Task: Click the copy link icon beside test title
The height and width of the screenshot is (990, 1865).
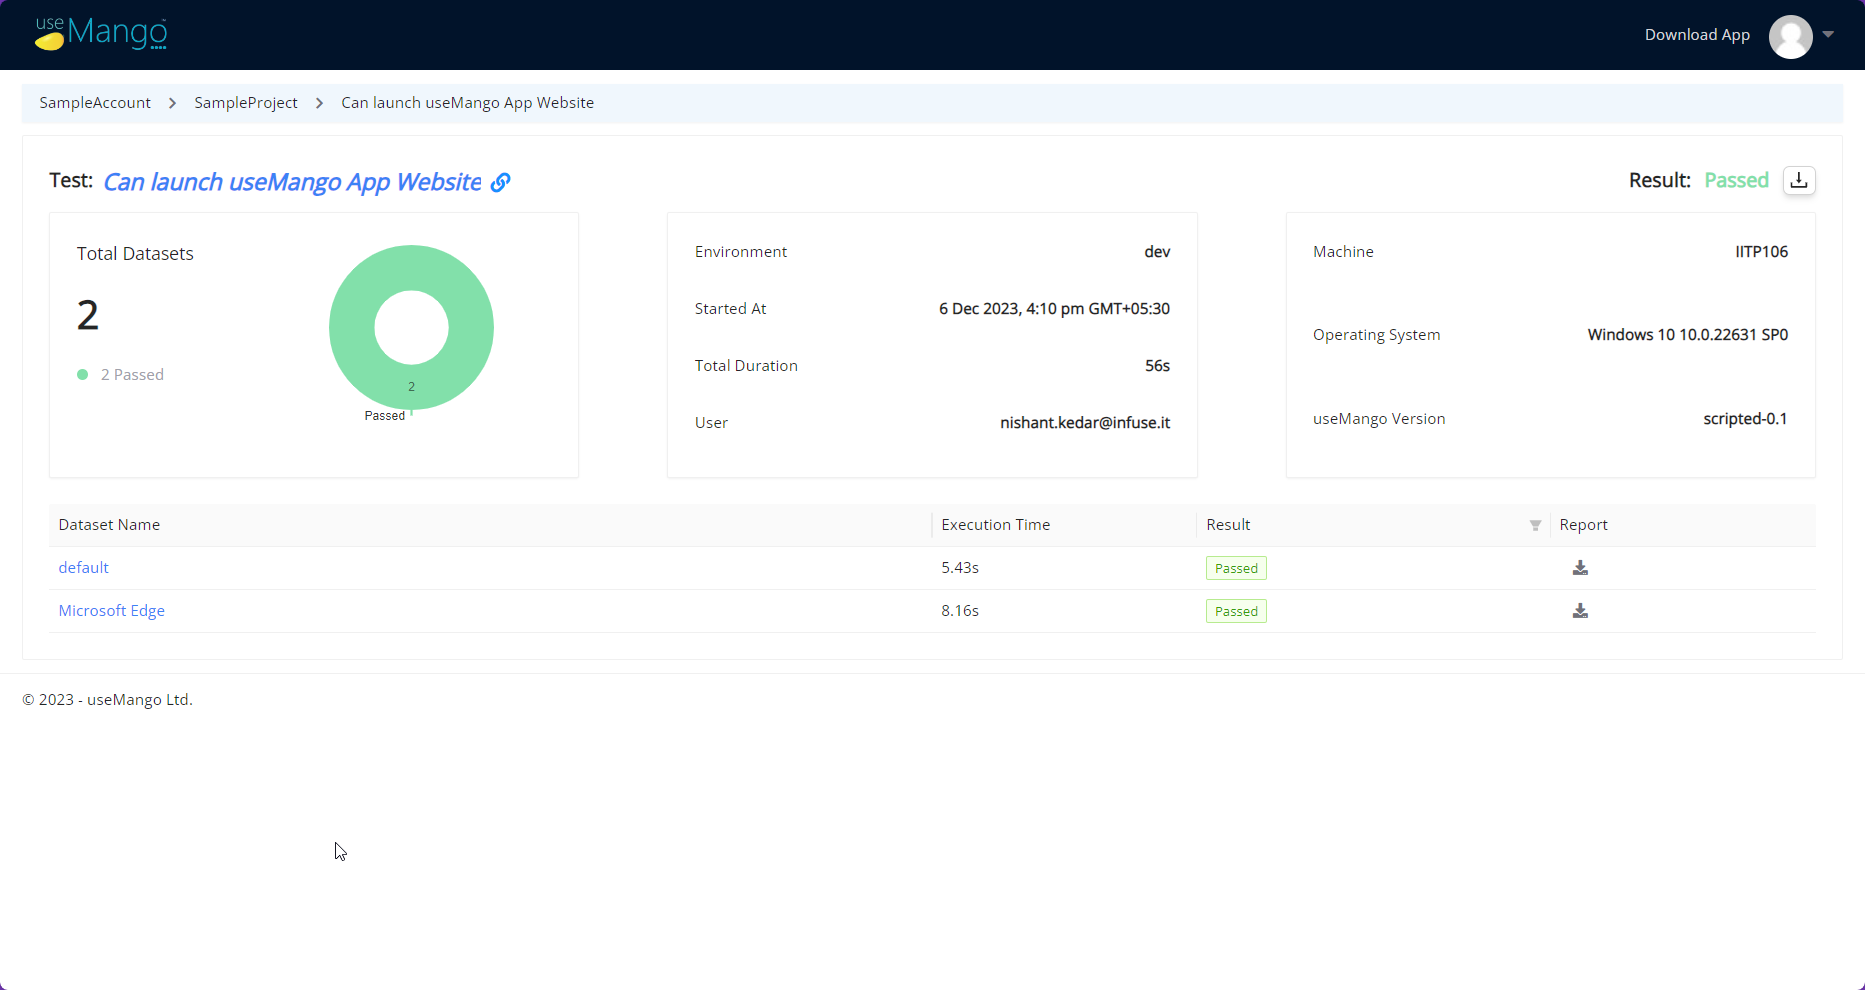Action: 500,182
